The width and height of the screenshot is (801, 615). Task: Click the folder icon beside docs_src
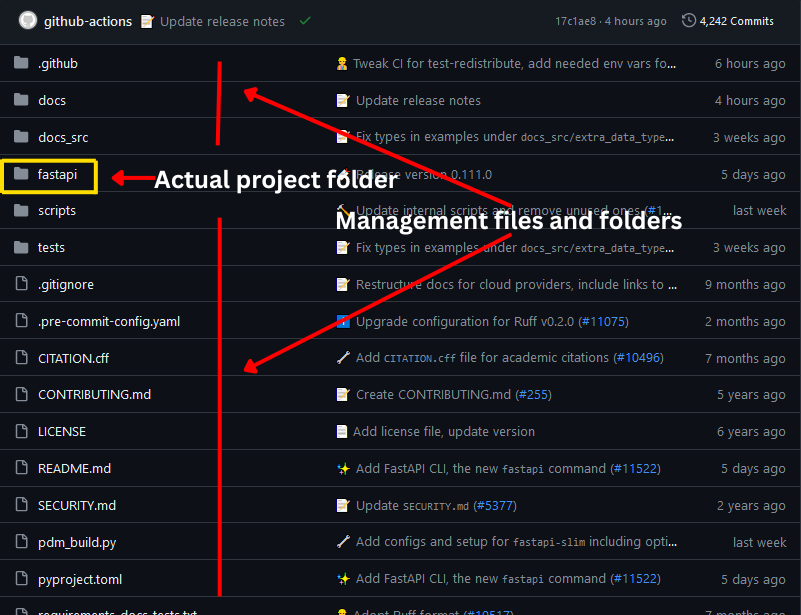[x=21, y=137]
